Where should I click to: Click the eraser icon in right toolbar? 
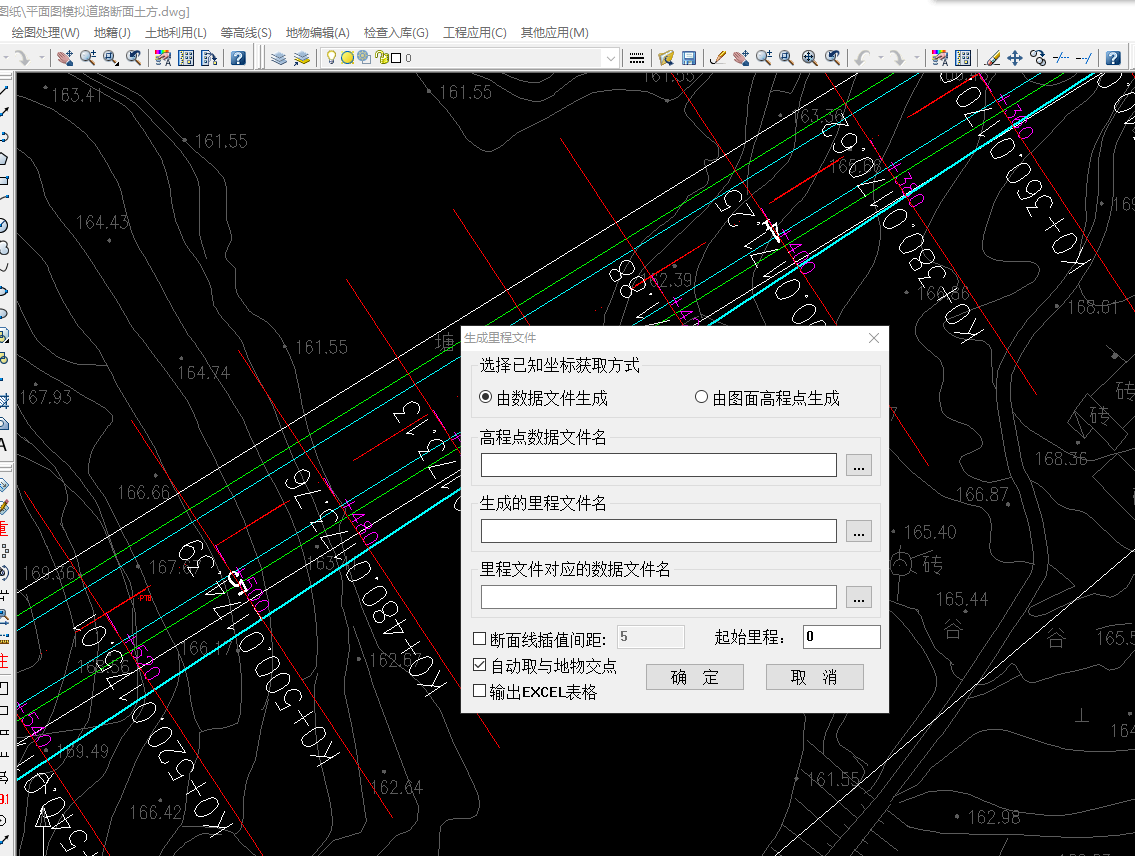[x=992, y=58]
